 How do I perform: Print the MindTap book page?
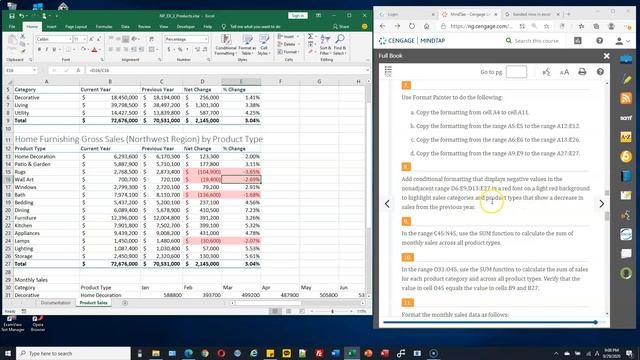tap(582, 72)
